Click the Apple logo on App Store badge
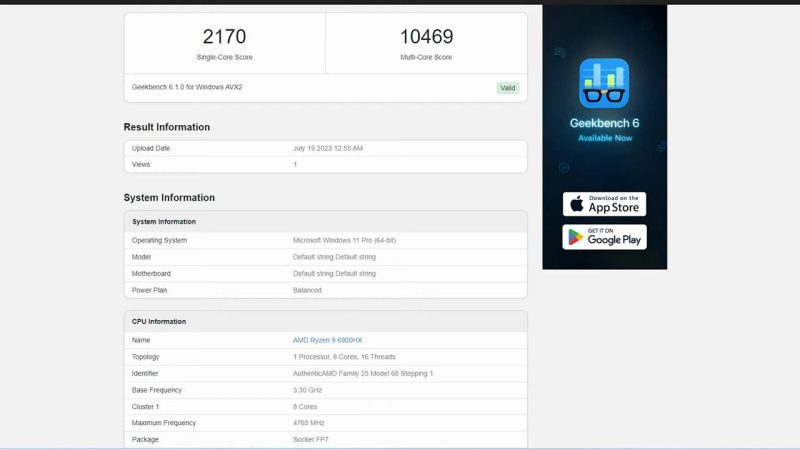The height and width of the screenshot is (450, 800). (x=576, y=204)
